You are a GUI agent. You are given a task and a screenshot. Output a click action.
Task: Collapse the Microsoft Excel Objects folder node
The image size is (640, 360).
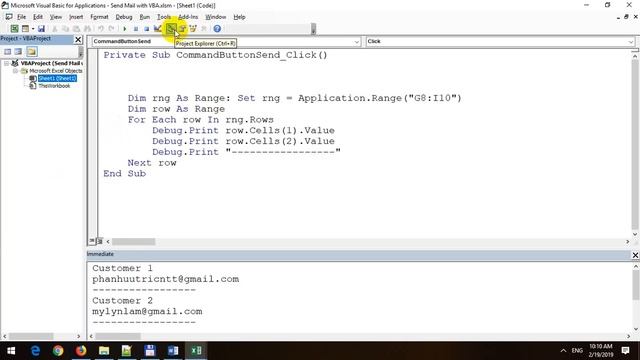click(16, 71)
